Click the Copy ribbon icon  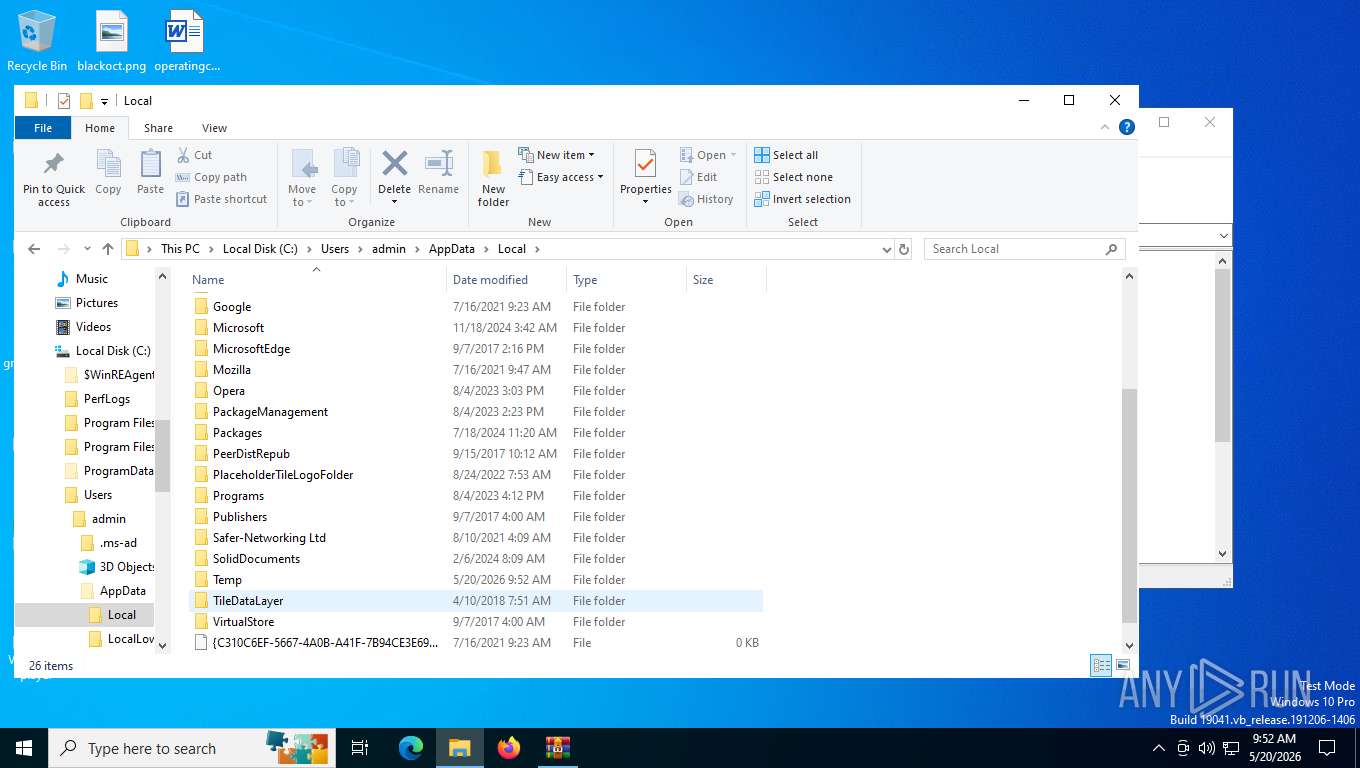click(108, 163)
